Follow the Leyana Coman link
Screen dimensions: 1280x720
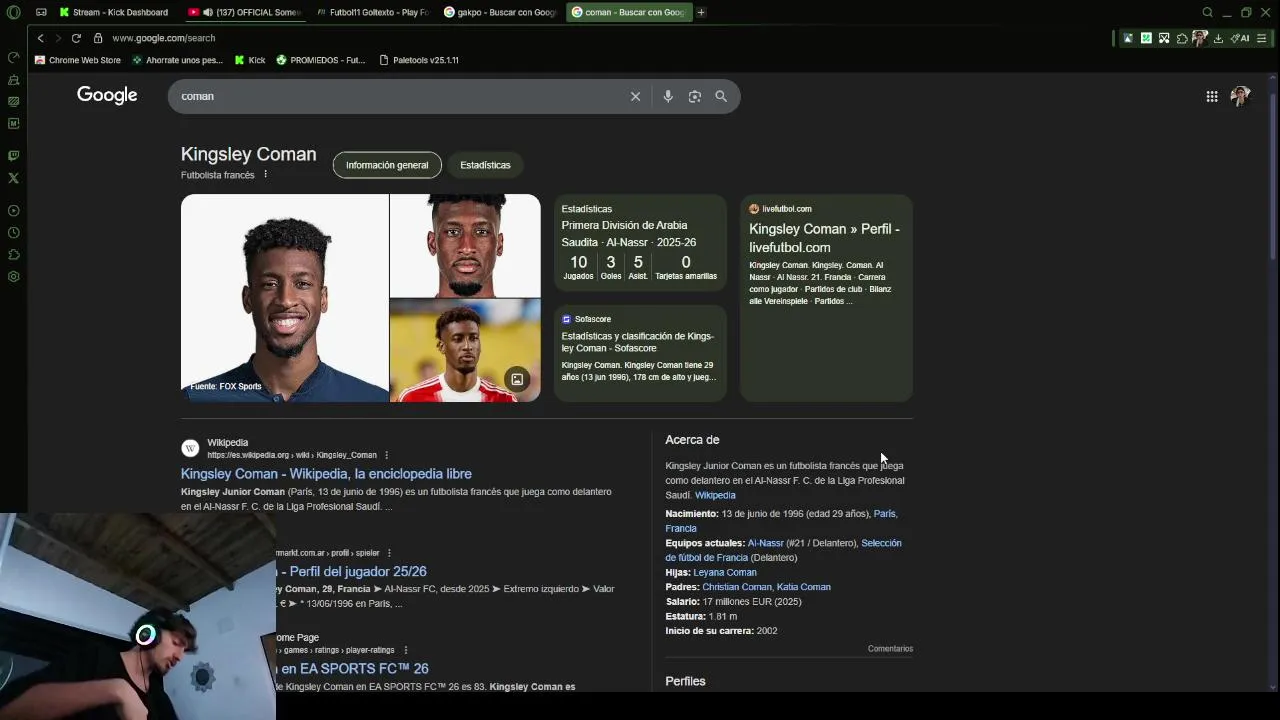click(725, 572)
